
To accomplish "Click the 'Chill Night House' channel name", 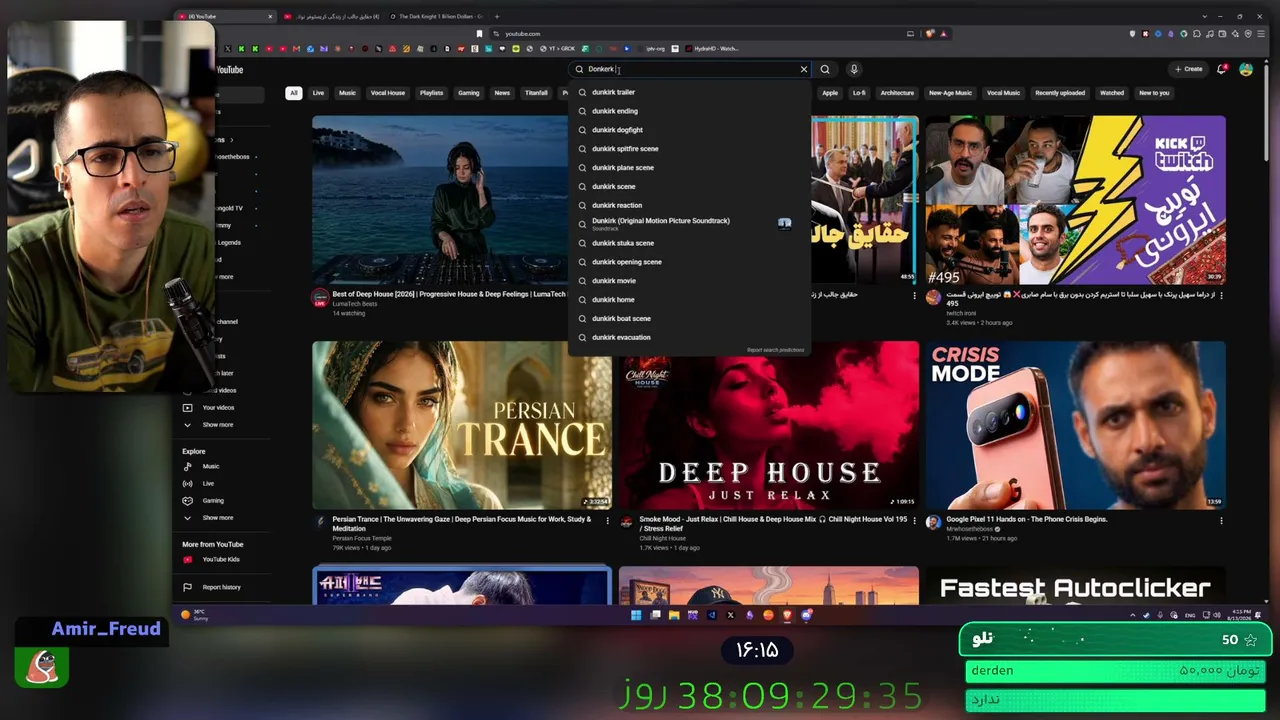I will pos(662,538).
